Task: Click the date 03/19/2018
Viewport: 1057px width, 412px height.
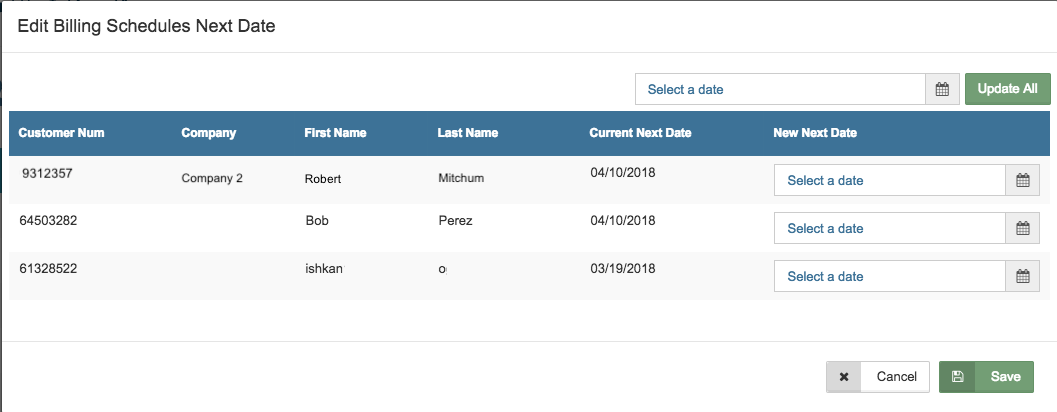Action: (x=623, y=268)
